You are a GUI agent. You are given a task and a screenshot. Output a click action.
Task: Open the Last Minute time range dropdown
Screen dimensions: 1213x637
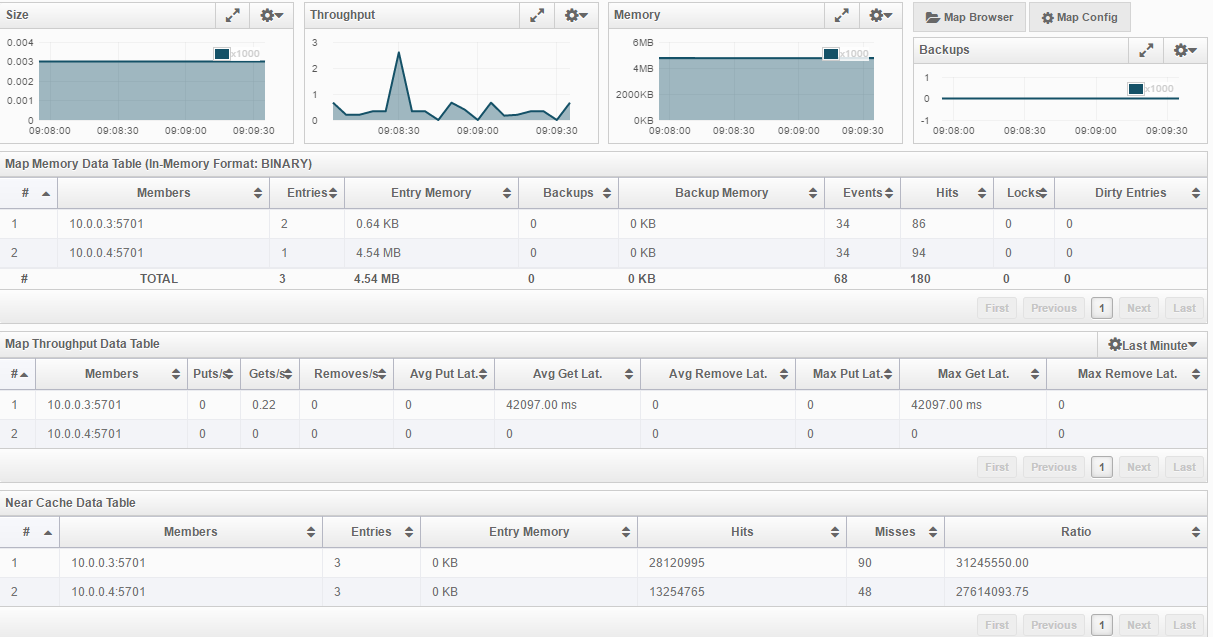[x=1152, y=345]
